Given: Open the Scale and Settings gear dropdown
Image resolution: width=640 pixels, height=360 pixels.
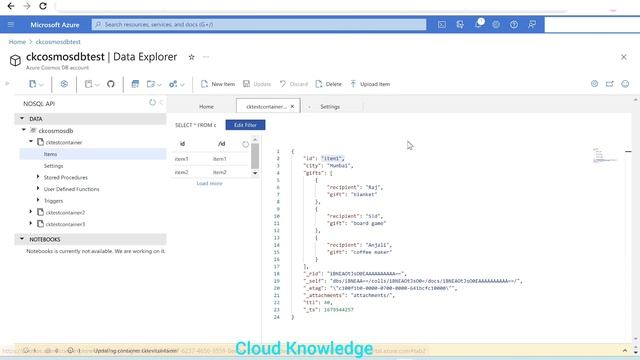Looking at the screenshot, I should [x=177, y=84].
